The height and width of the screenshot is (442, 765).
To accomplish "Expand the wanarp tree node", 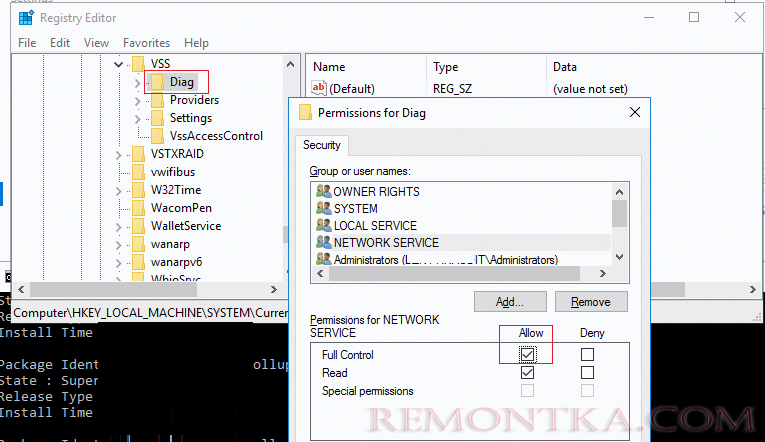I will tap(119, 245).
